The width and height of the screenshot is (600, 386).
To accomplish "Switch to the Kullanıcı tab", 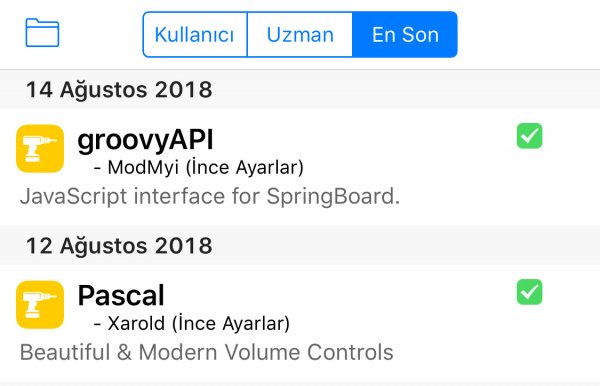I will click(195, 34).
